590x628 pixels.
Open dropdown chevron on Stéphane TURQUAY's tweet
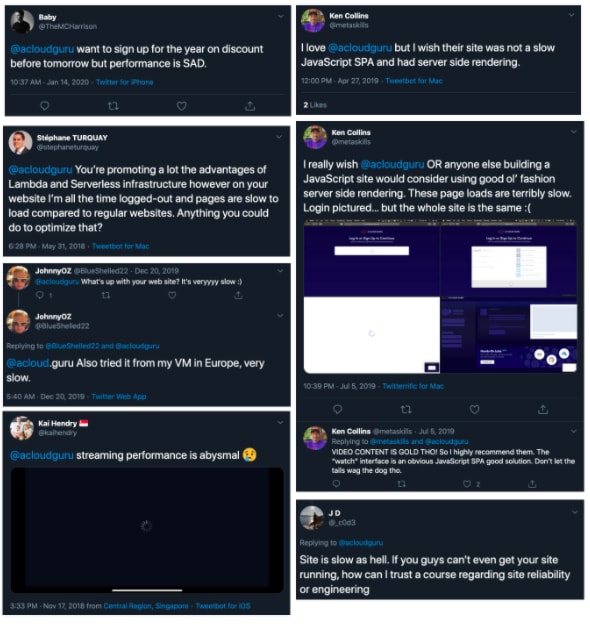[279, 137]
